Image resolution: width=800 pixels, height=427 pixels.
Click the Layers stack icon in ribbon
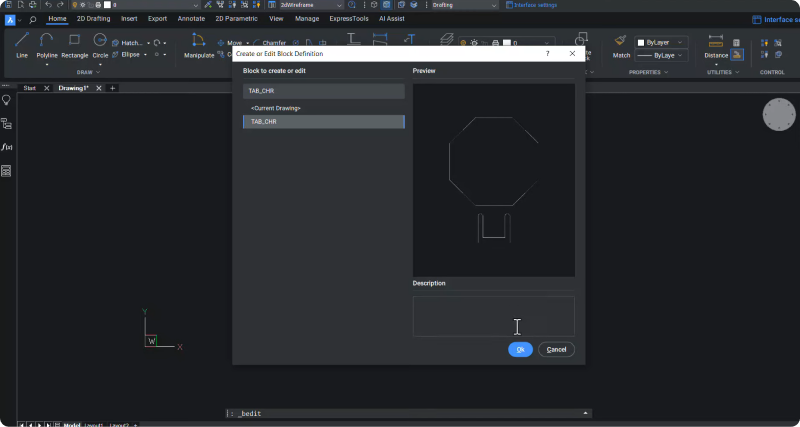coord(447,39)
